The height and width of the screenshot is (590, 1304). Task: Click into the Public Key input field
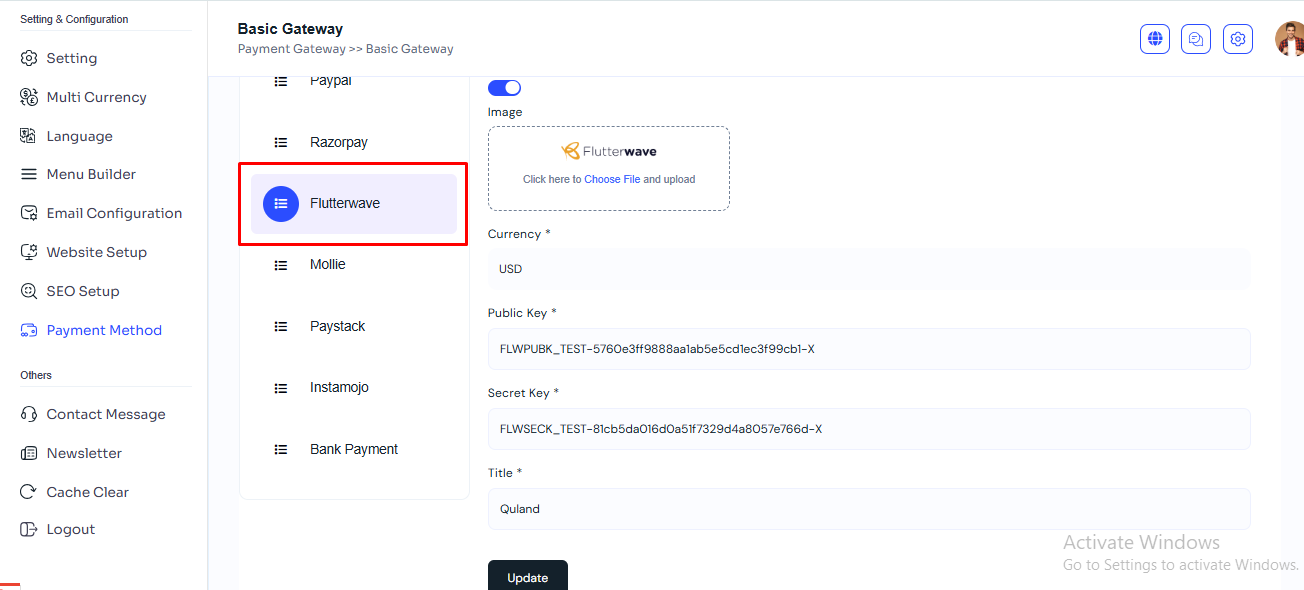pyautogui.click(x=868, y=349)
